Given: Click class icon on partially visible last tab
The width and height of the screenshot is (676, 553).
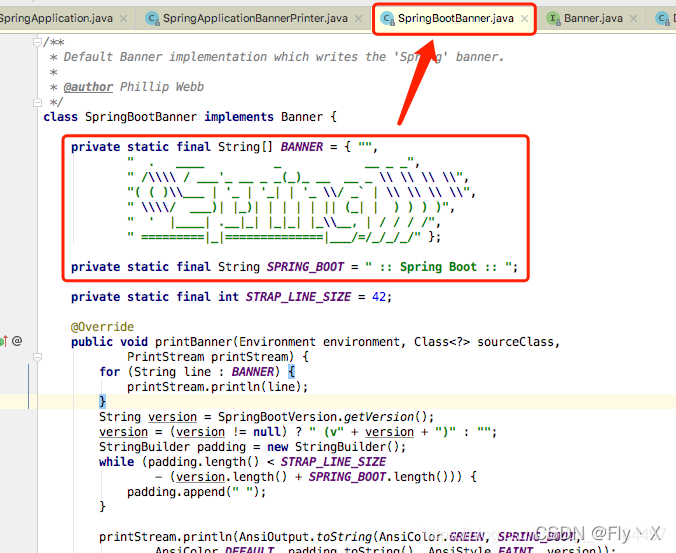Looking at the screenshot, I should pyautogui.click(x=662, y=19).
